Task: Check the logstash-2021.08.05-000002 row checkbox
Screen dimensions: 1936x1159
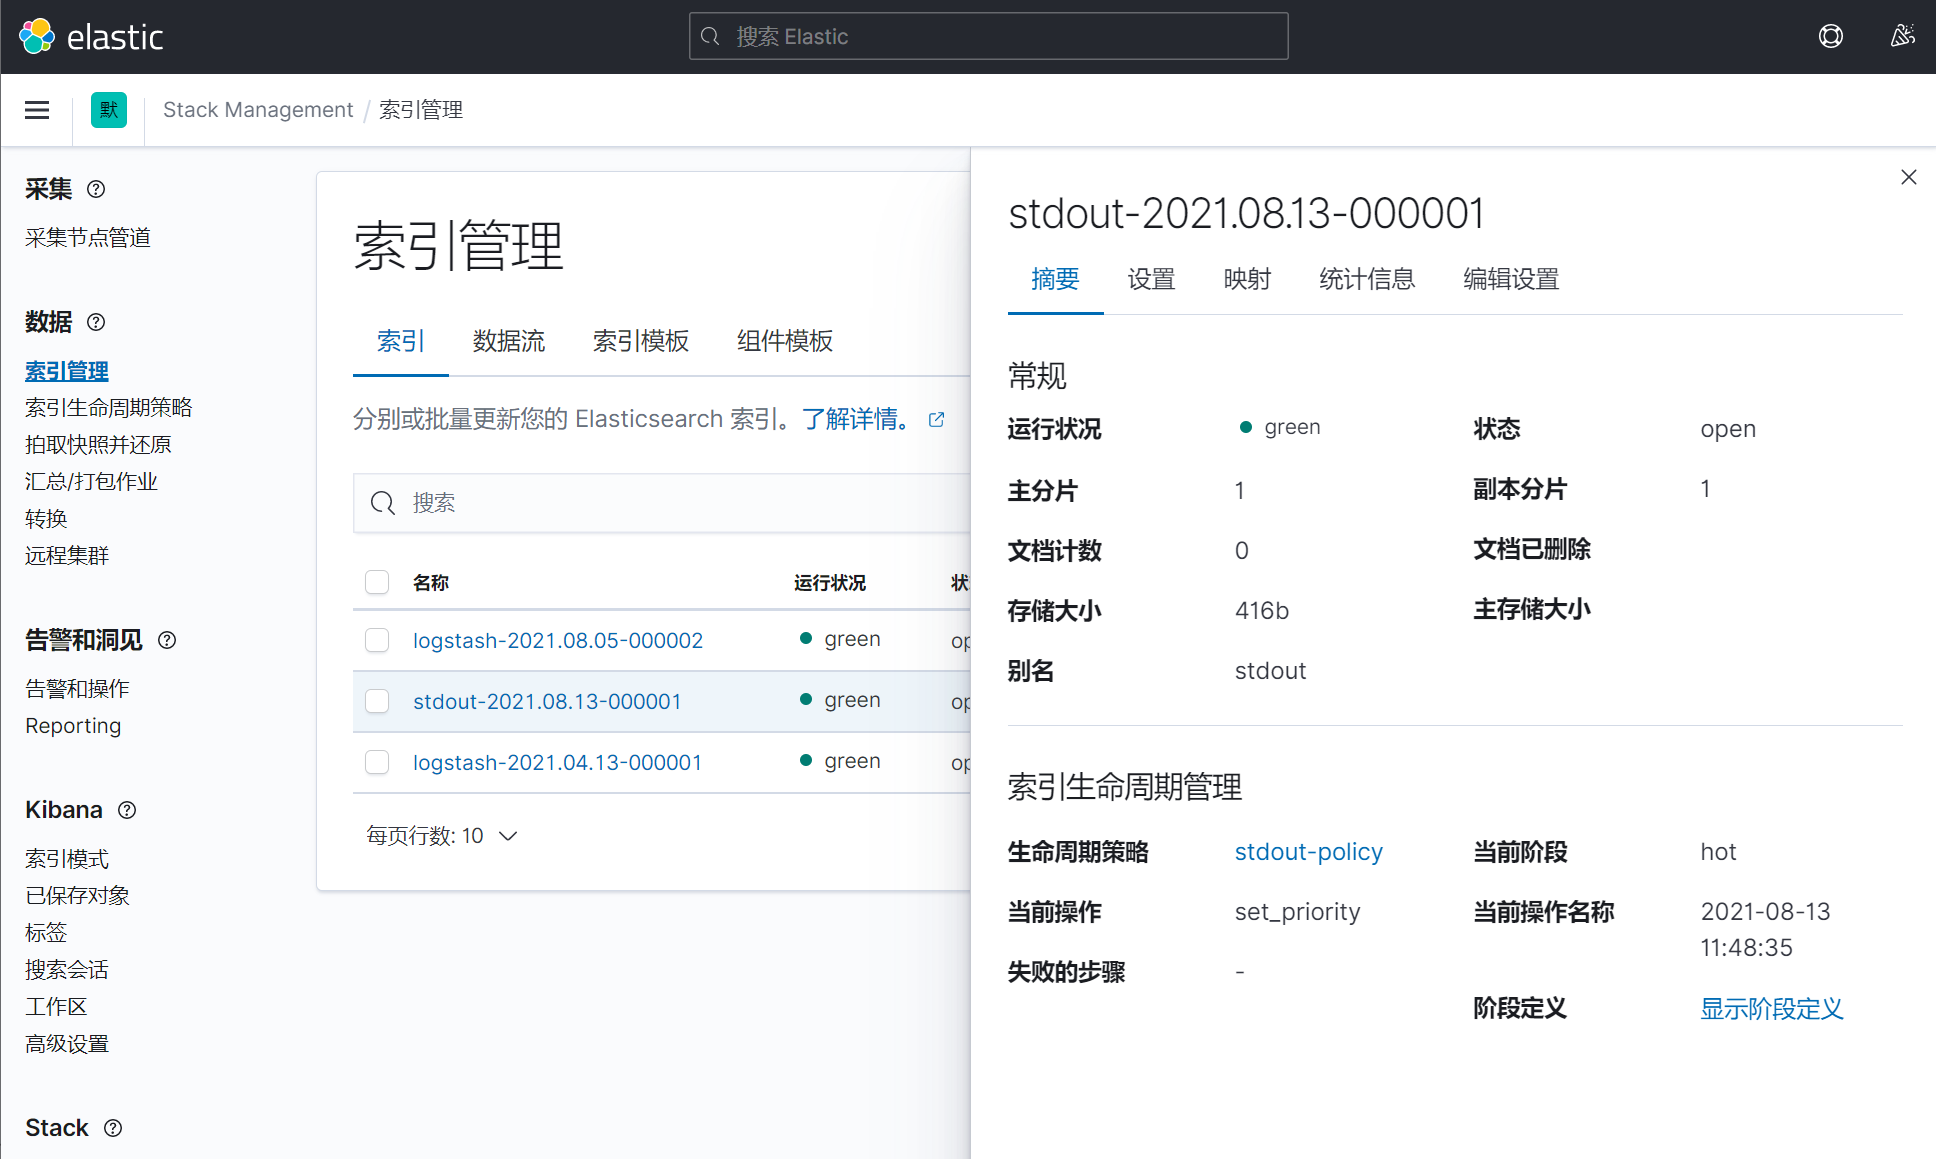Action: click(x=377, y=640)
